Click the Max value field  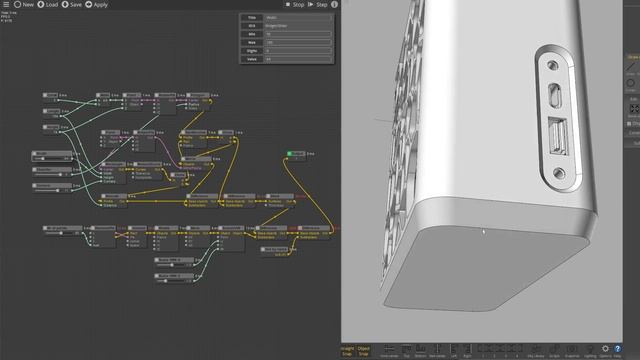tap(298, 42)
